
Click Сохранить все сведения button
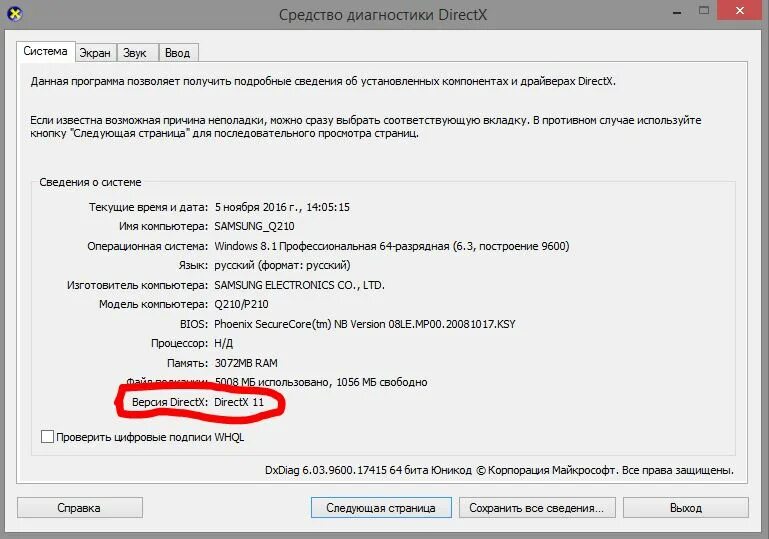[537, 508]
